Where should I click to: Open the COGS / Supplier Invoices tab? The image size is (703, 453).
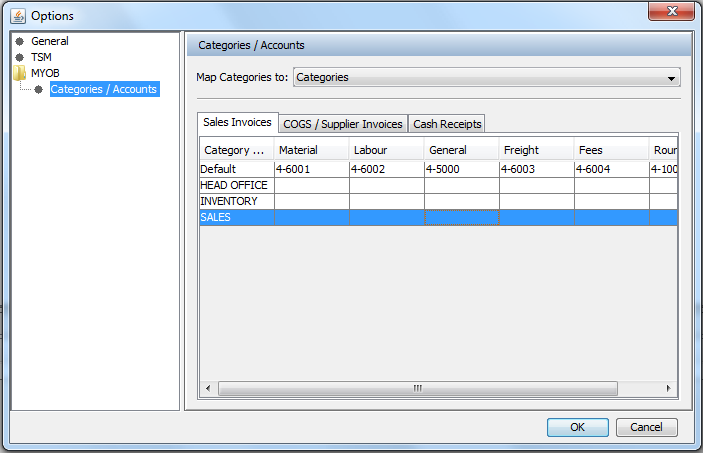coord(343,124)
